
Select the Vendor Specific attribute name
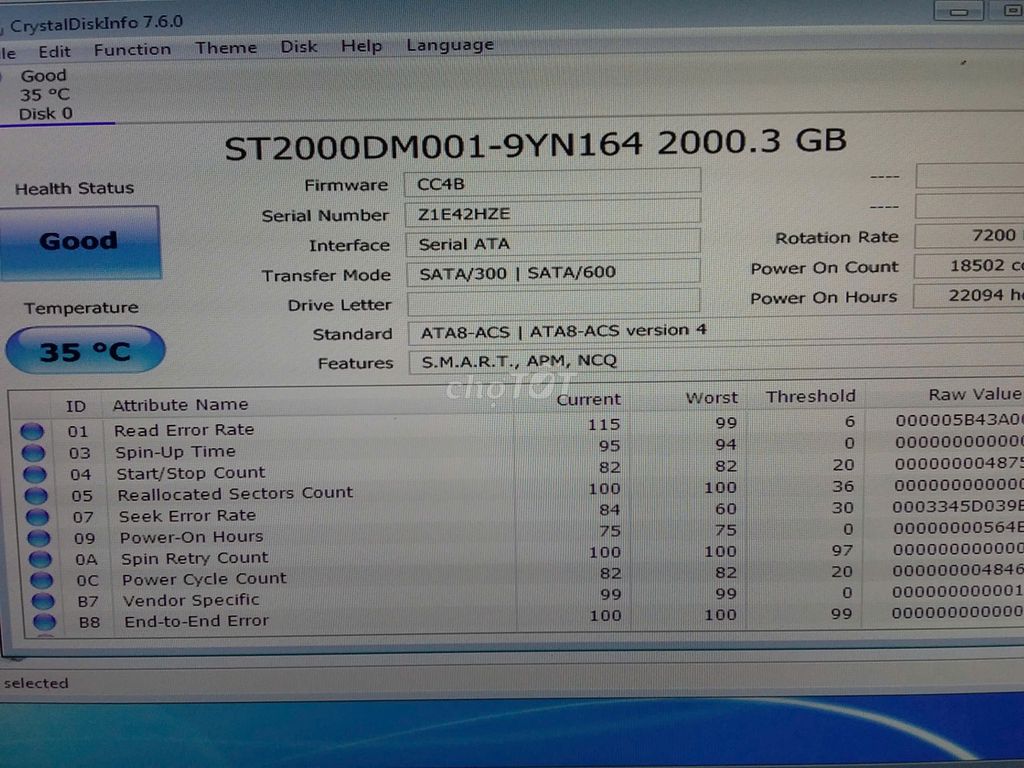(x=191, y=600)
